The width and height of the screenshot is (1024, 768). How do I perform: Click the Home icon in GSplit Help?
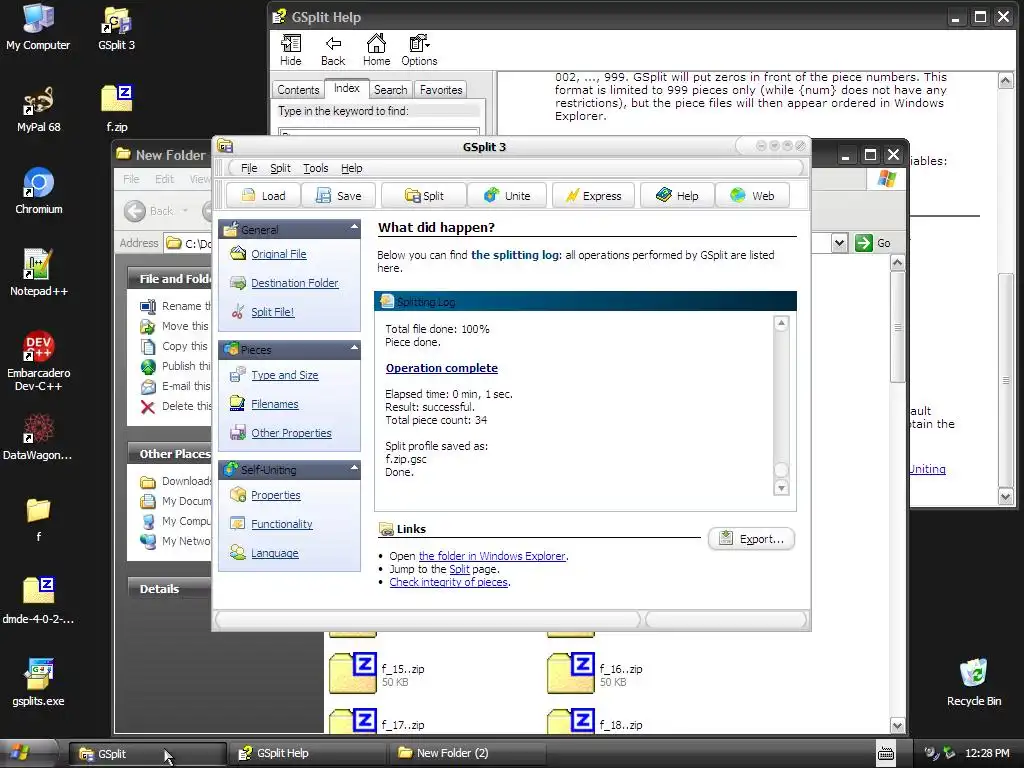point(376,51)
